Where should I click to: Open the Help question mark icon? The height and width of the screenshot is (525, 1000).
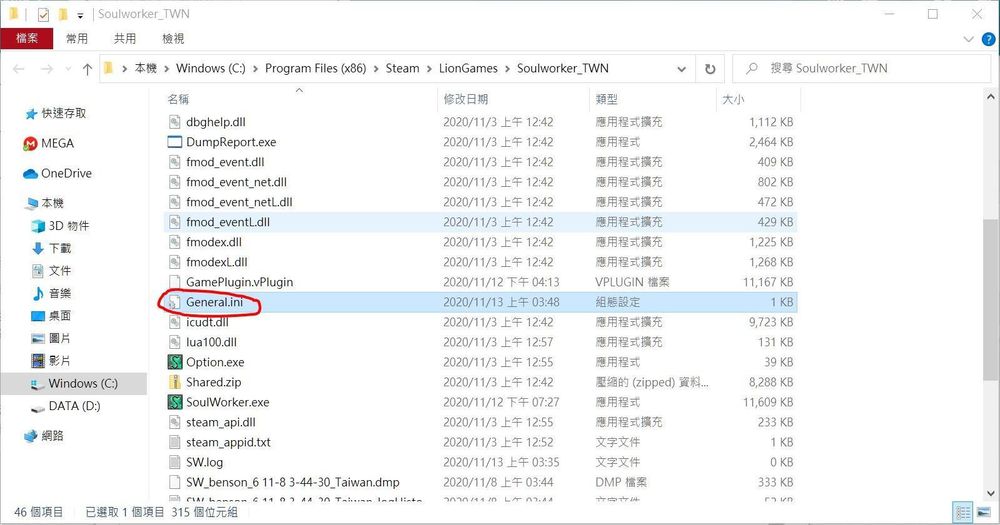point(988,39)
